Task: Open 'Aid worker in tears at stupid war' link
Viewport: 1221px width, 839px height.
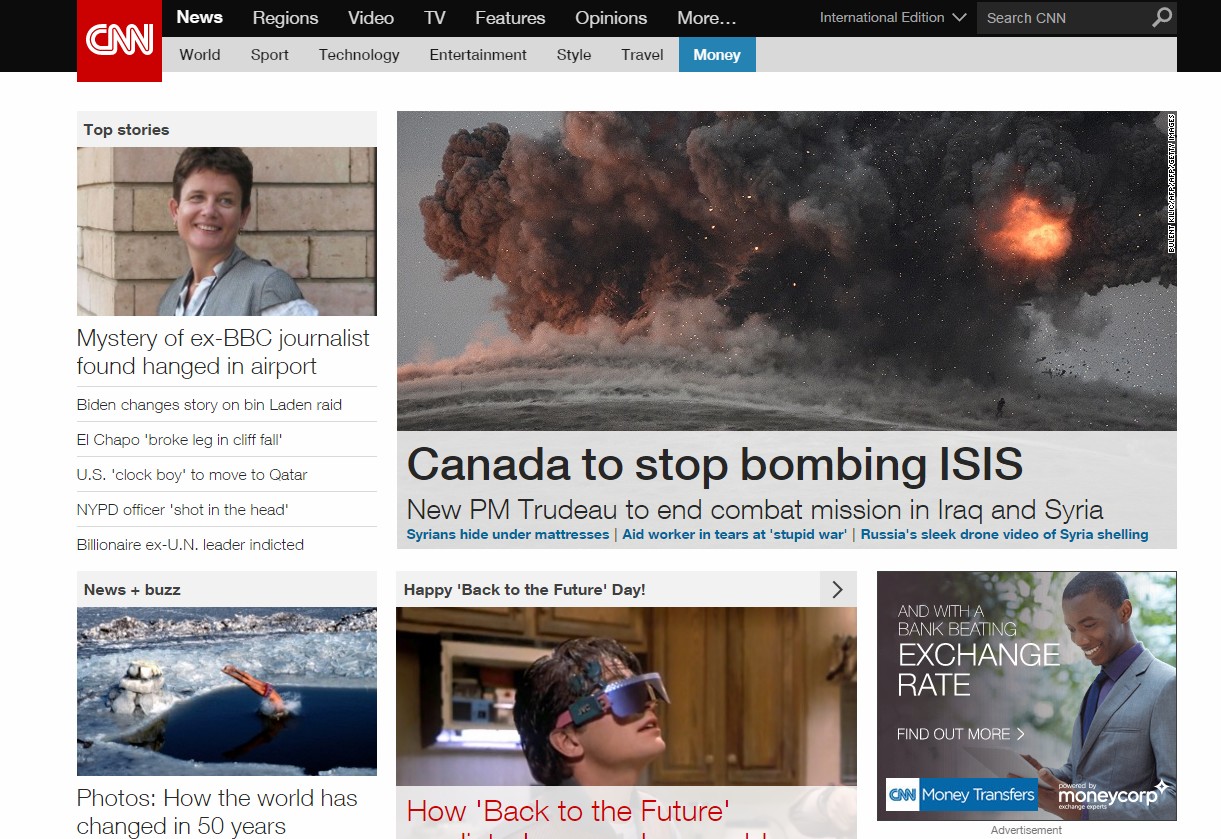Action: point(735,535)
